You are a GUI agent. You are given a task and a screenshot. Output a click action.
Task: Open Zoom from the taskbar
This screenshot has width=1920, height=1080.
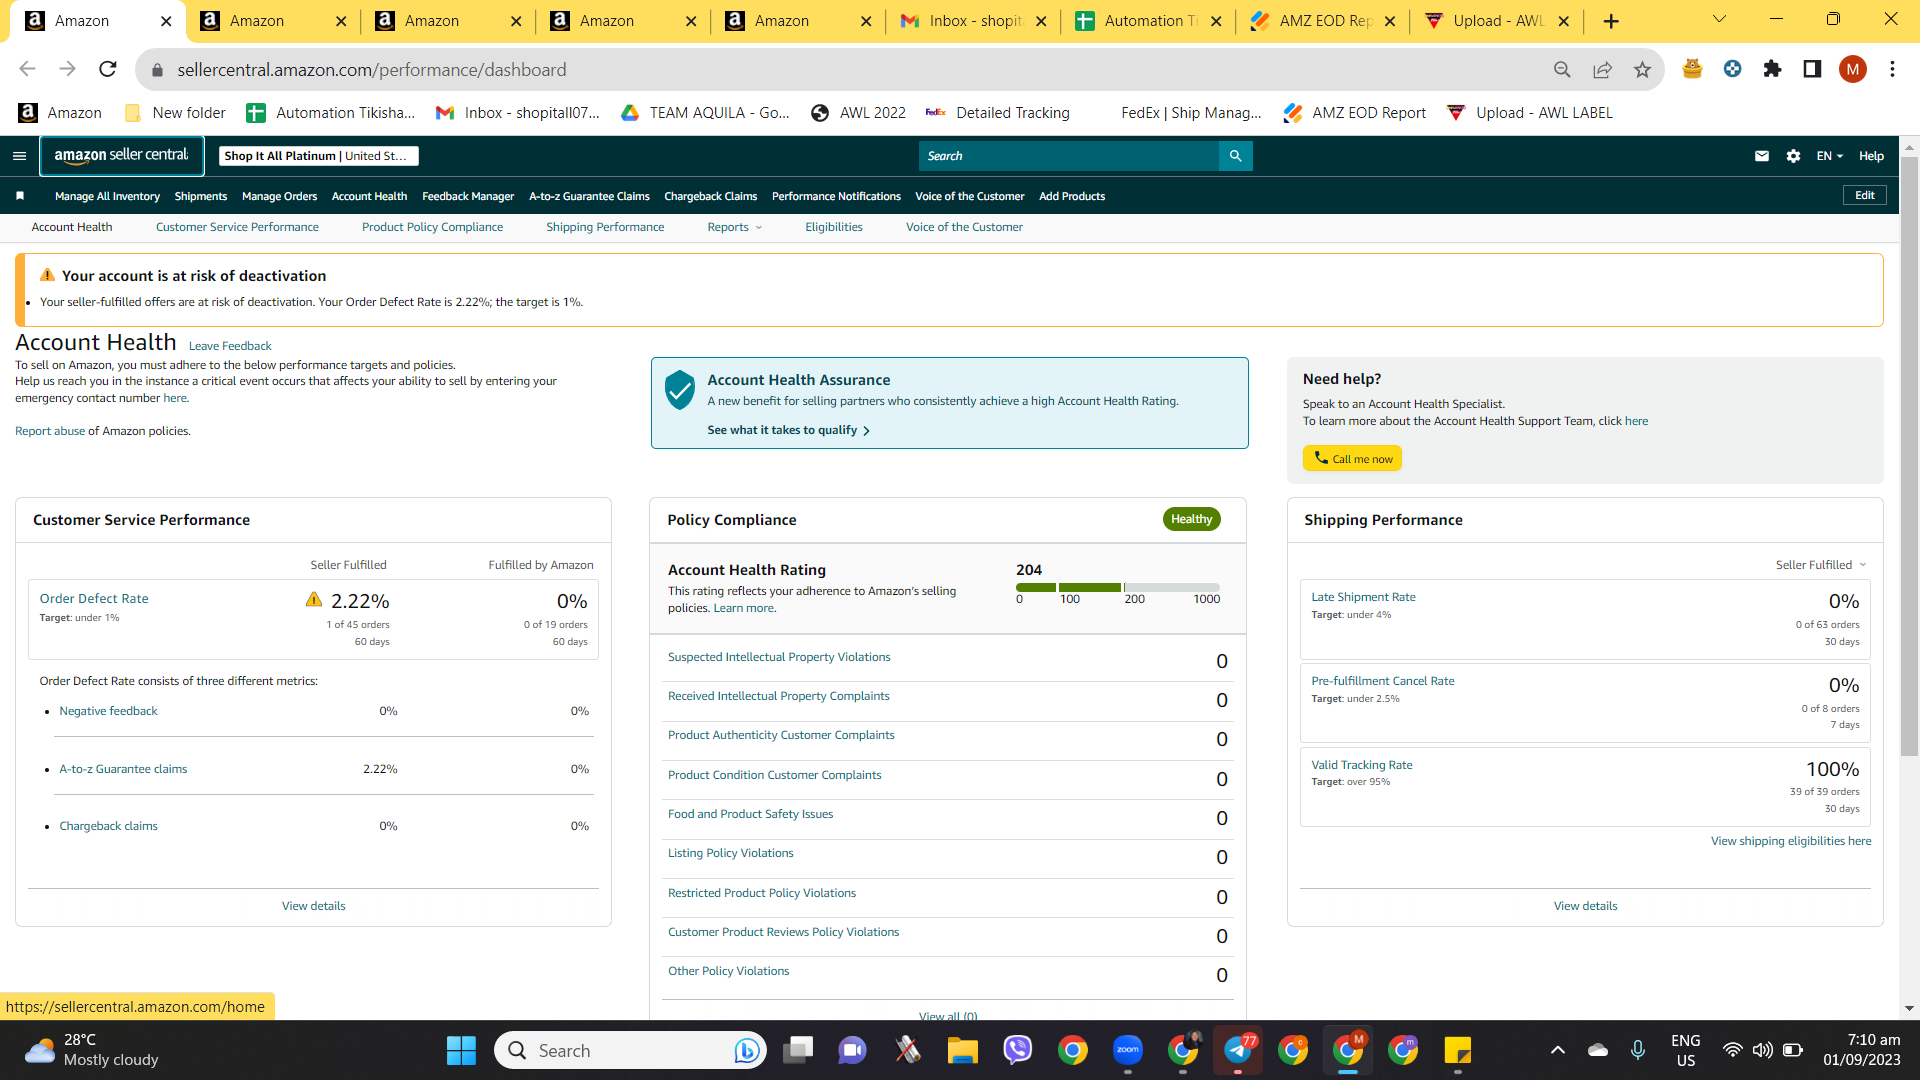(x=1128, y=1050)
